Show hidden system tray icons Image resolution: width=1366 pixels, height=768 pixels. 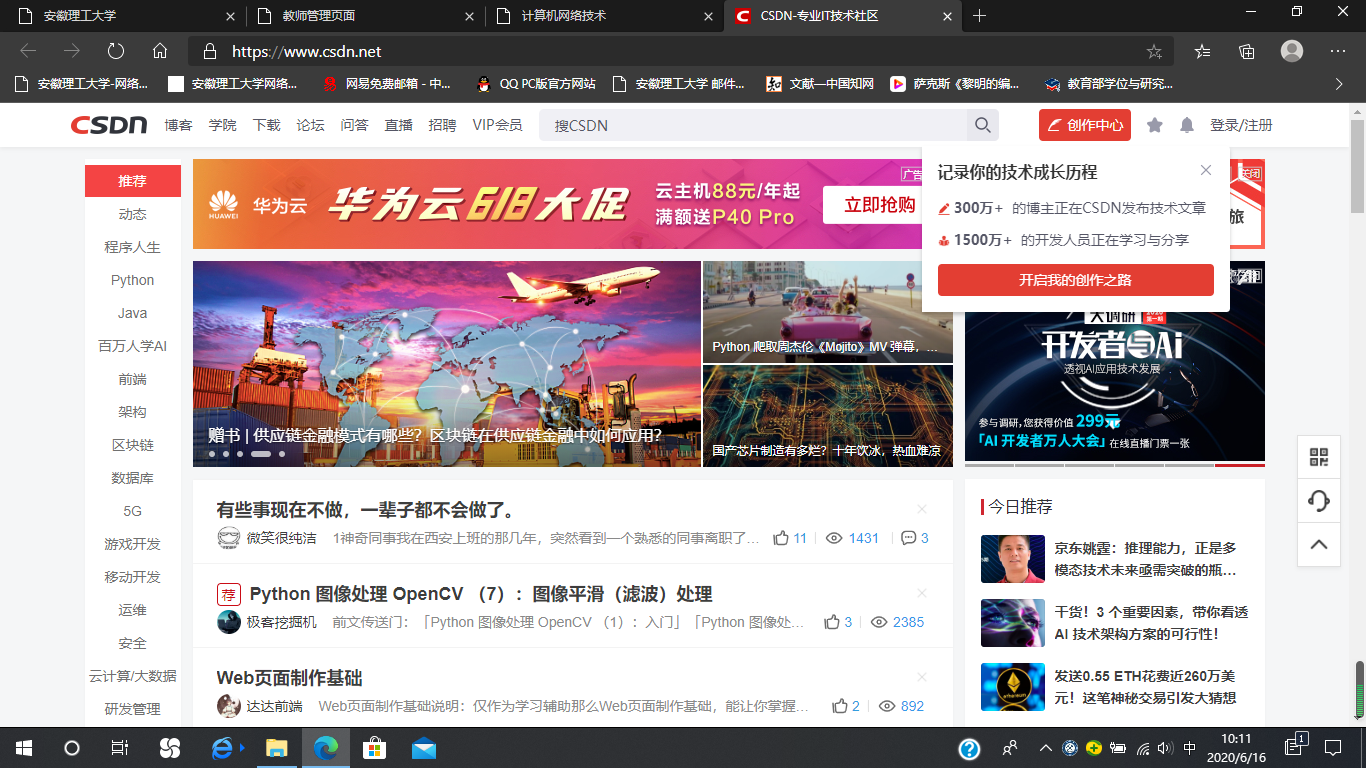click(x=1046, y=748)
